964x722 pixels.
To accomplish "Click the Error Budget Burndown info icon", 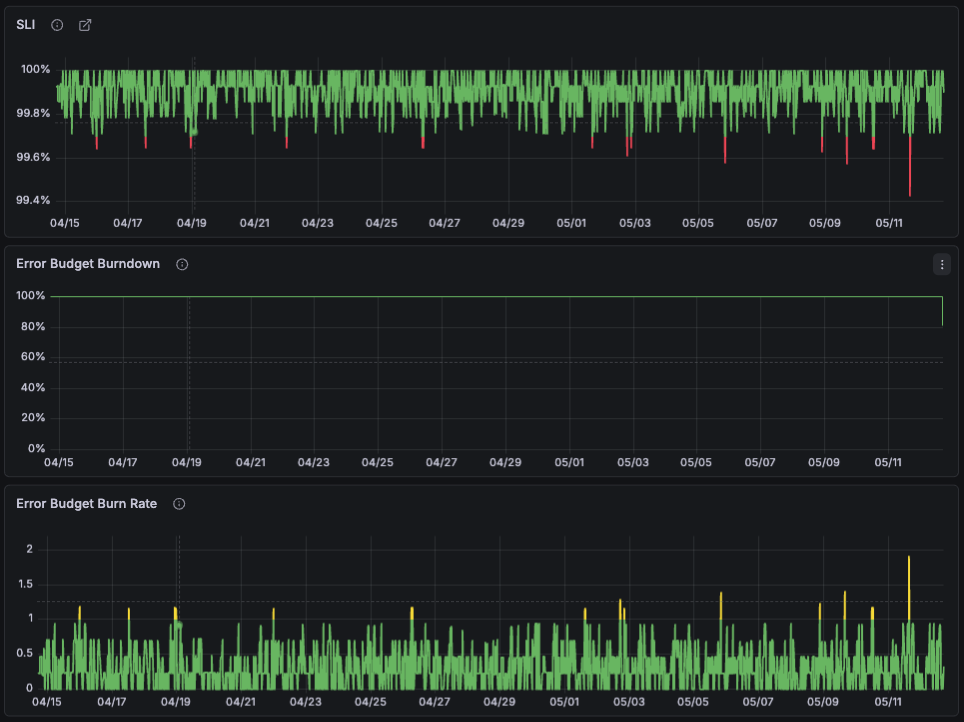I will 182,264.
